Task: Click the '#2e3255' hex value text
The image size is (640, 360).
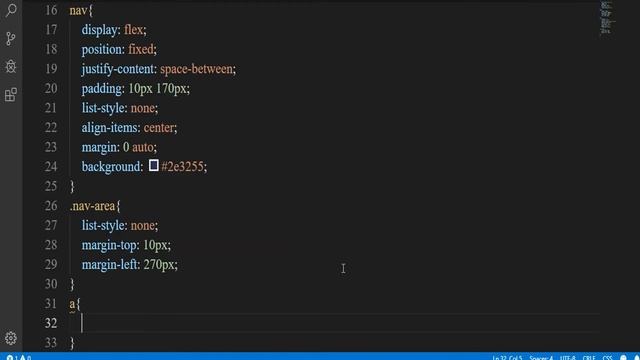Action: (x=182, y=167)
